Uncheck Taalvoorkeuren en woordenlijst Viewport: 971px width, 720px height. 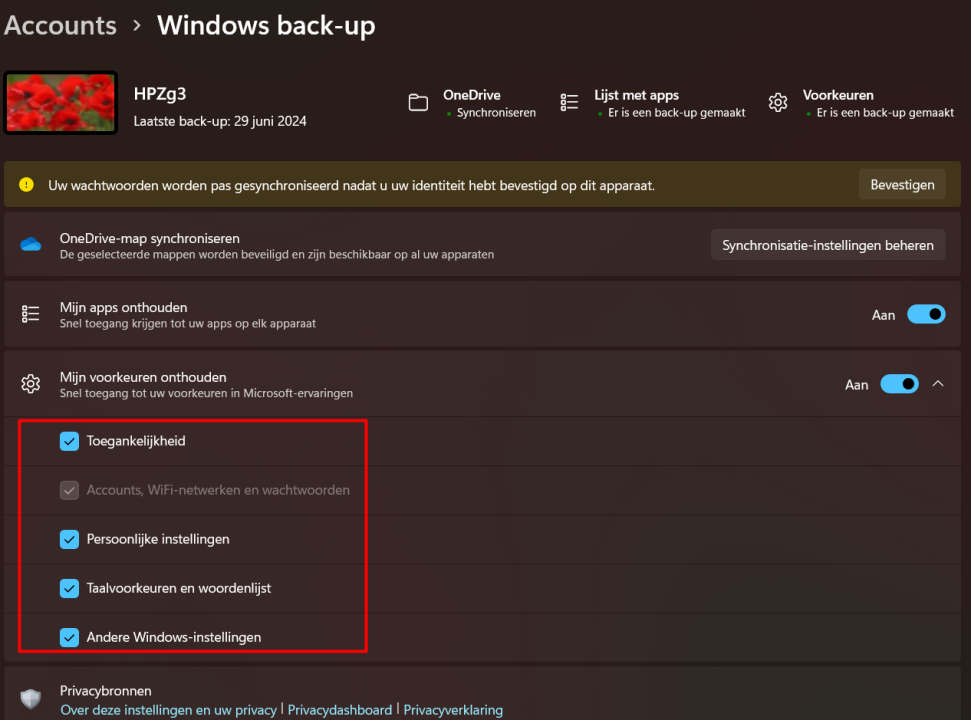point(69,588)
